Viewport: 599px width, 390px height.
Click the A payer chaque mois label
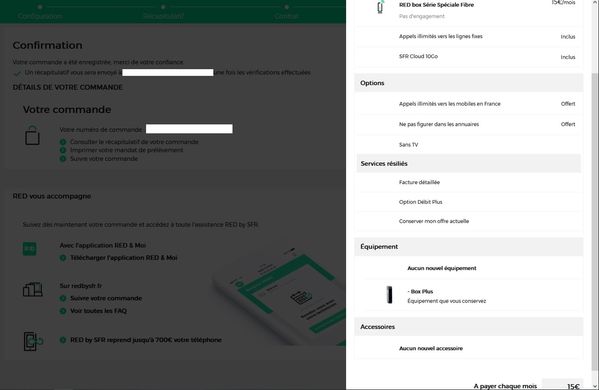pyautogui.click(x=505, y=386)
